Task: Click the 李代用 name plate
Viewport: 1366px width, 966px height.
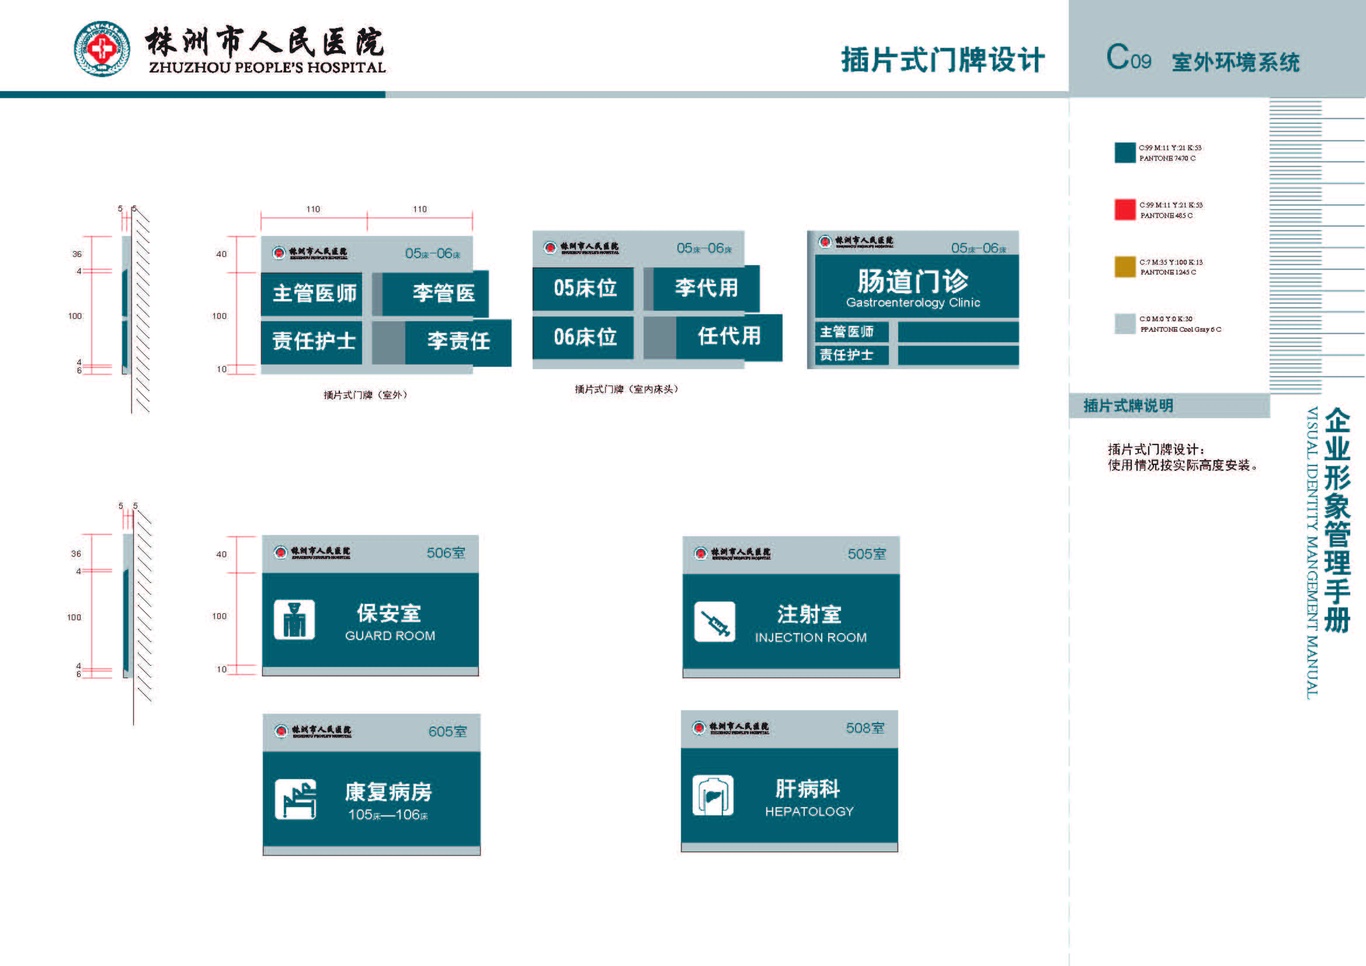Action: pyautogui.click(x=706, y=288)
